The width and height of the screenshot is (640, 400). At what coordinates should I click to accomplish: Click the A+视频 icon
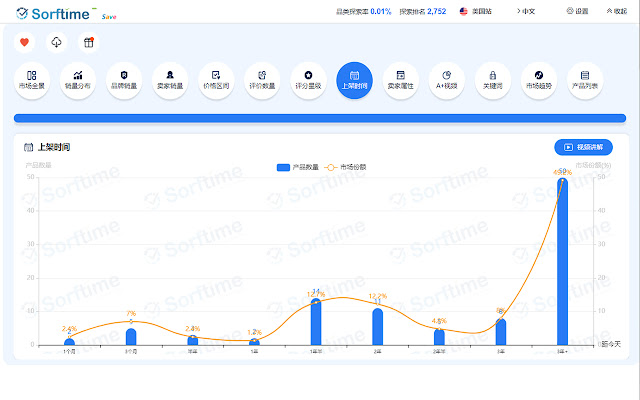pyautogui.click(x=446, y=79)
